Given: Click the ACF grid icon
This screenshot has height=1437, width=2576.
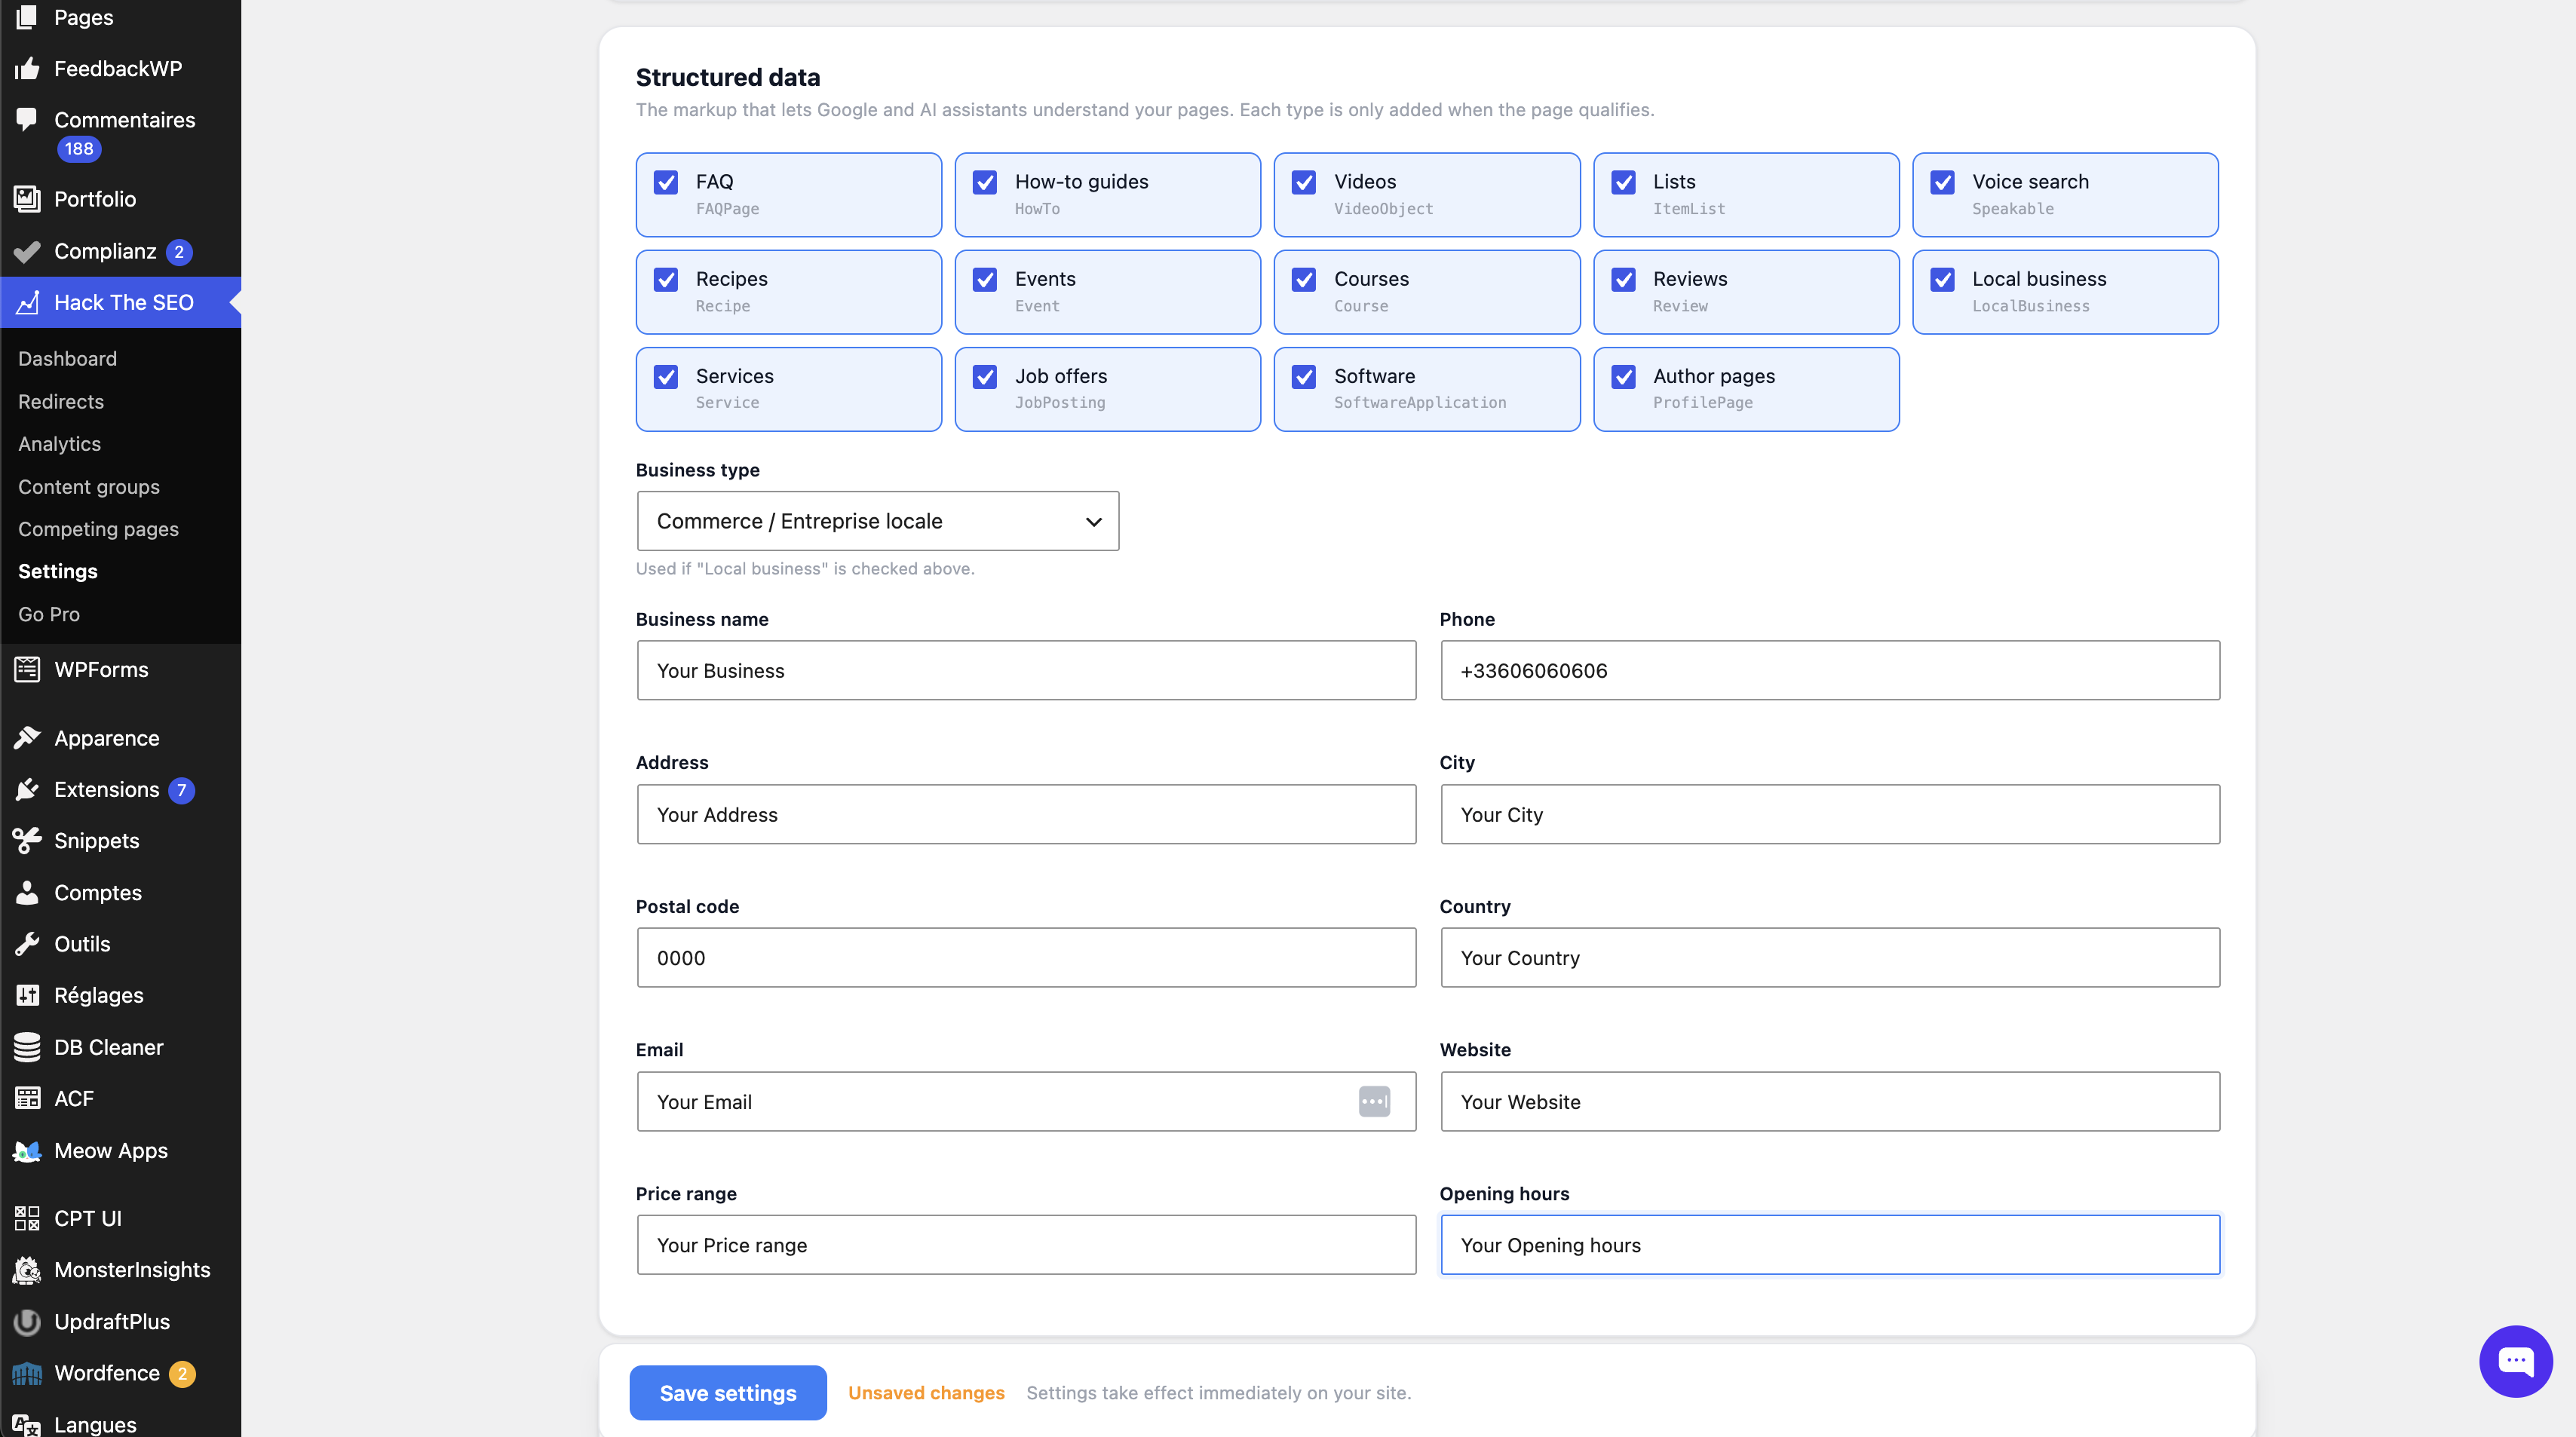Looking at the screenshot, I should [27, 1098].
